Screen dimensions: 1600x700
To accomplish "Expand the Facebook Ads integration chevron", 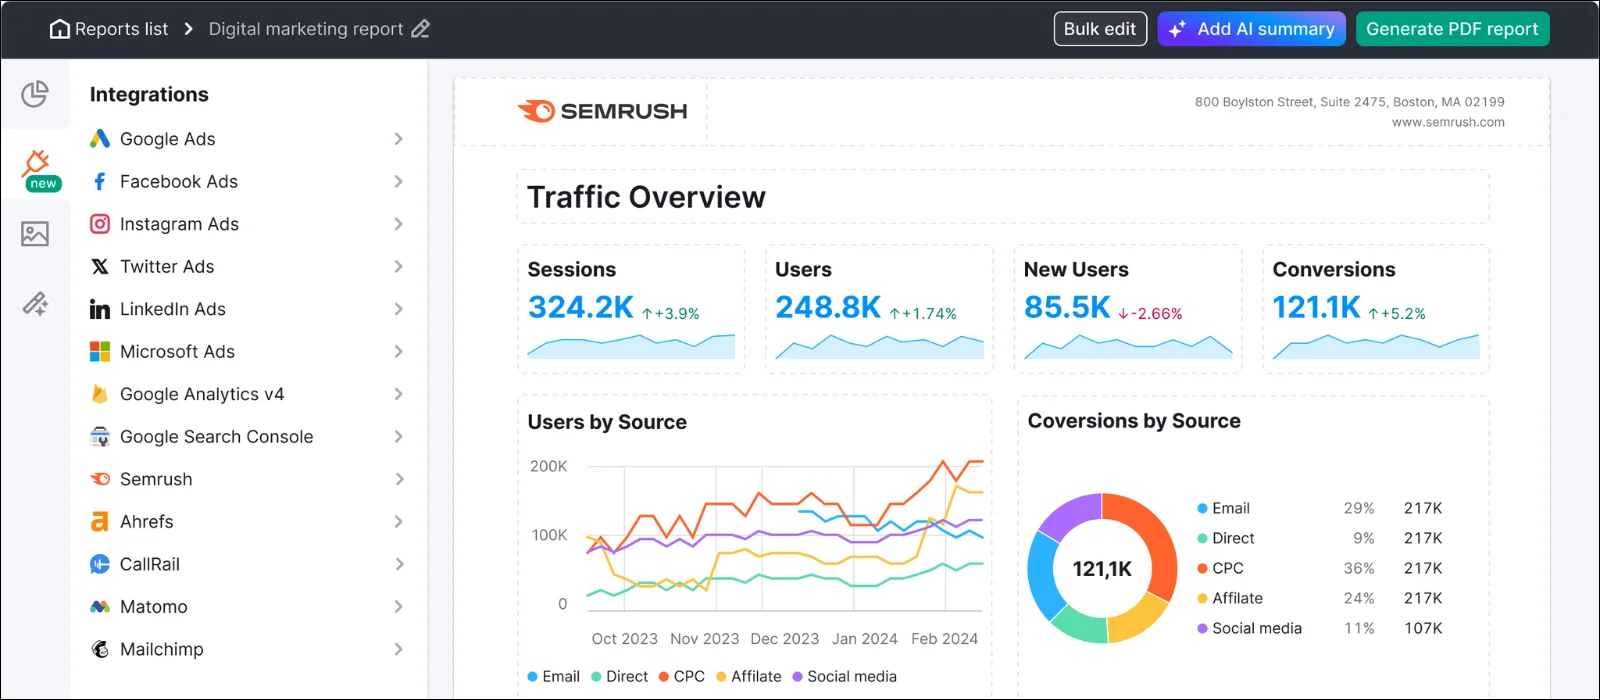I will (x=399, y=181).
